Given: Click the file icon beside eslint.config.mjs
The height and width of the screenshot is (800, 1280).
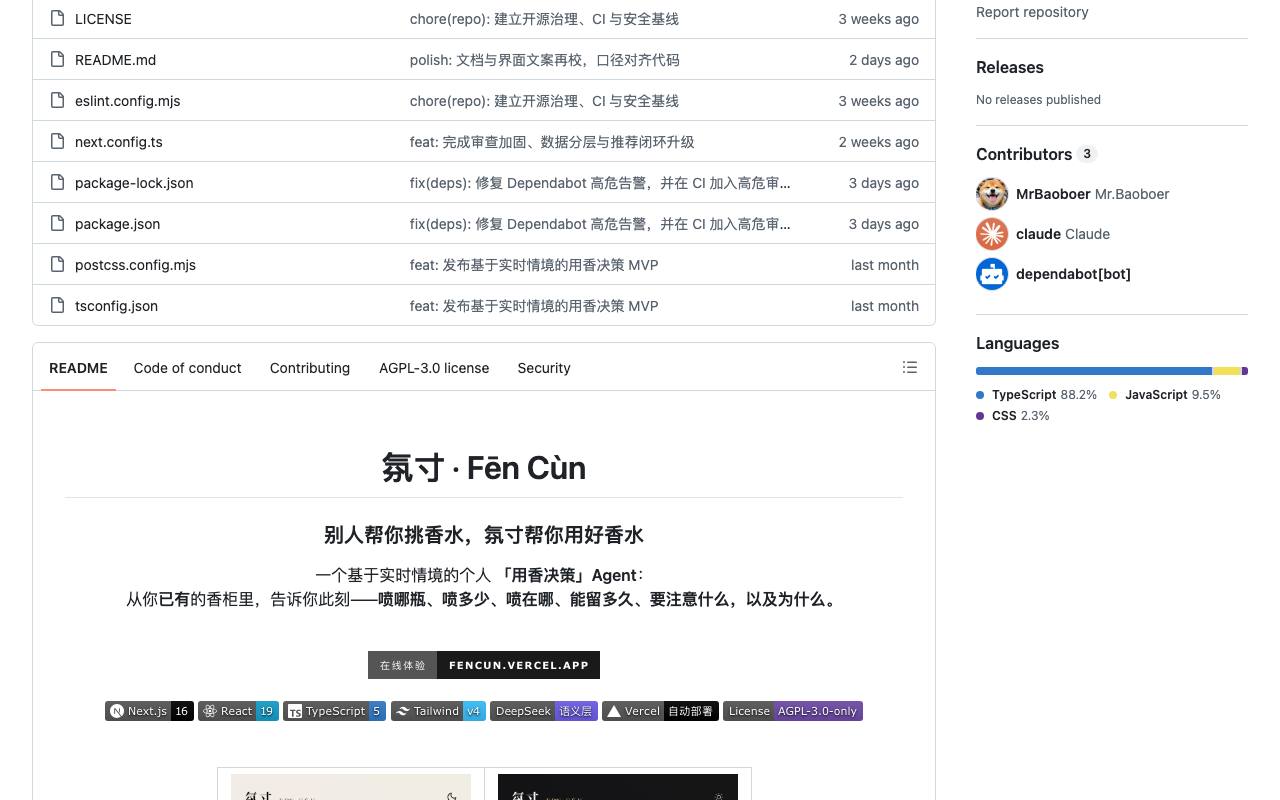Looking at the screenshot, I should [57, 101].
